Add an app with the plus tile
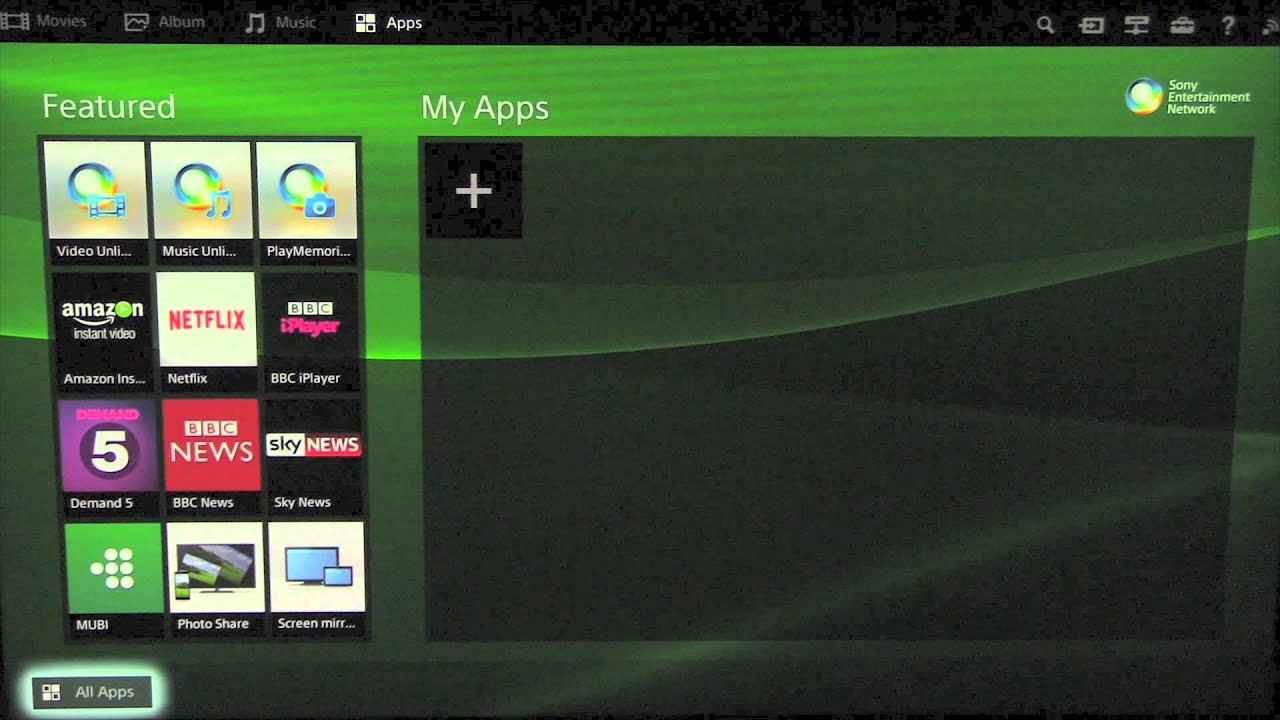The height and width of the screenshot is (720, 1280). click(x=474, y=191)
